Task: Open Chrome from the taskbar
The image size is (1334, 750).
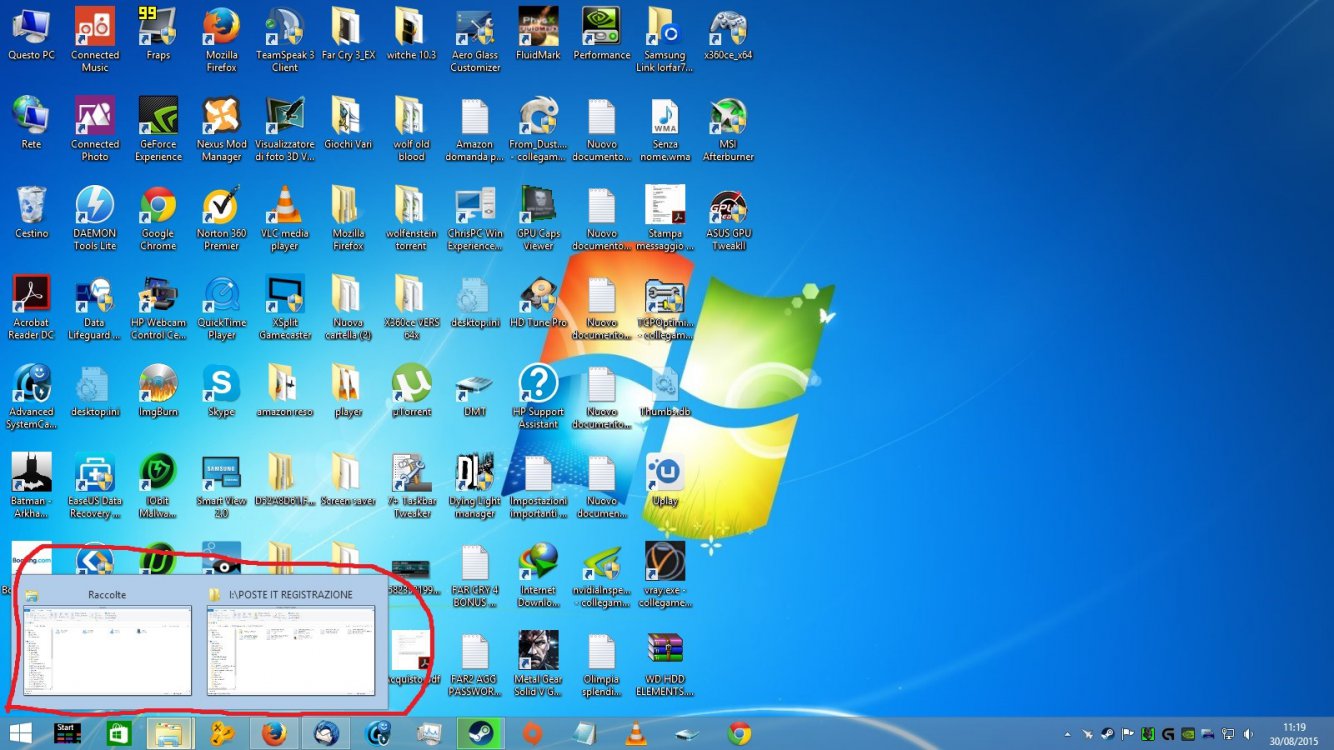Action: point(739,733)
